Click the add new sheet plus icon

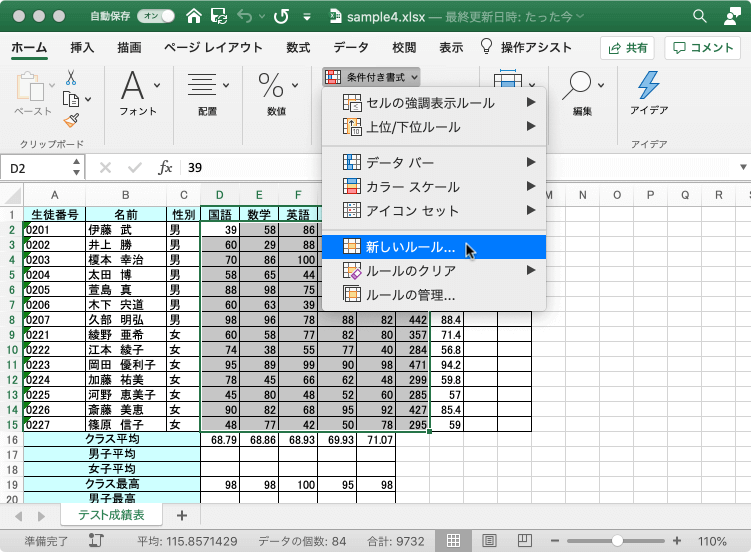click(181, 515)
